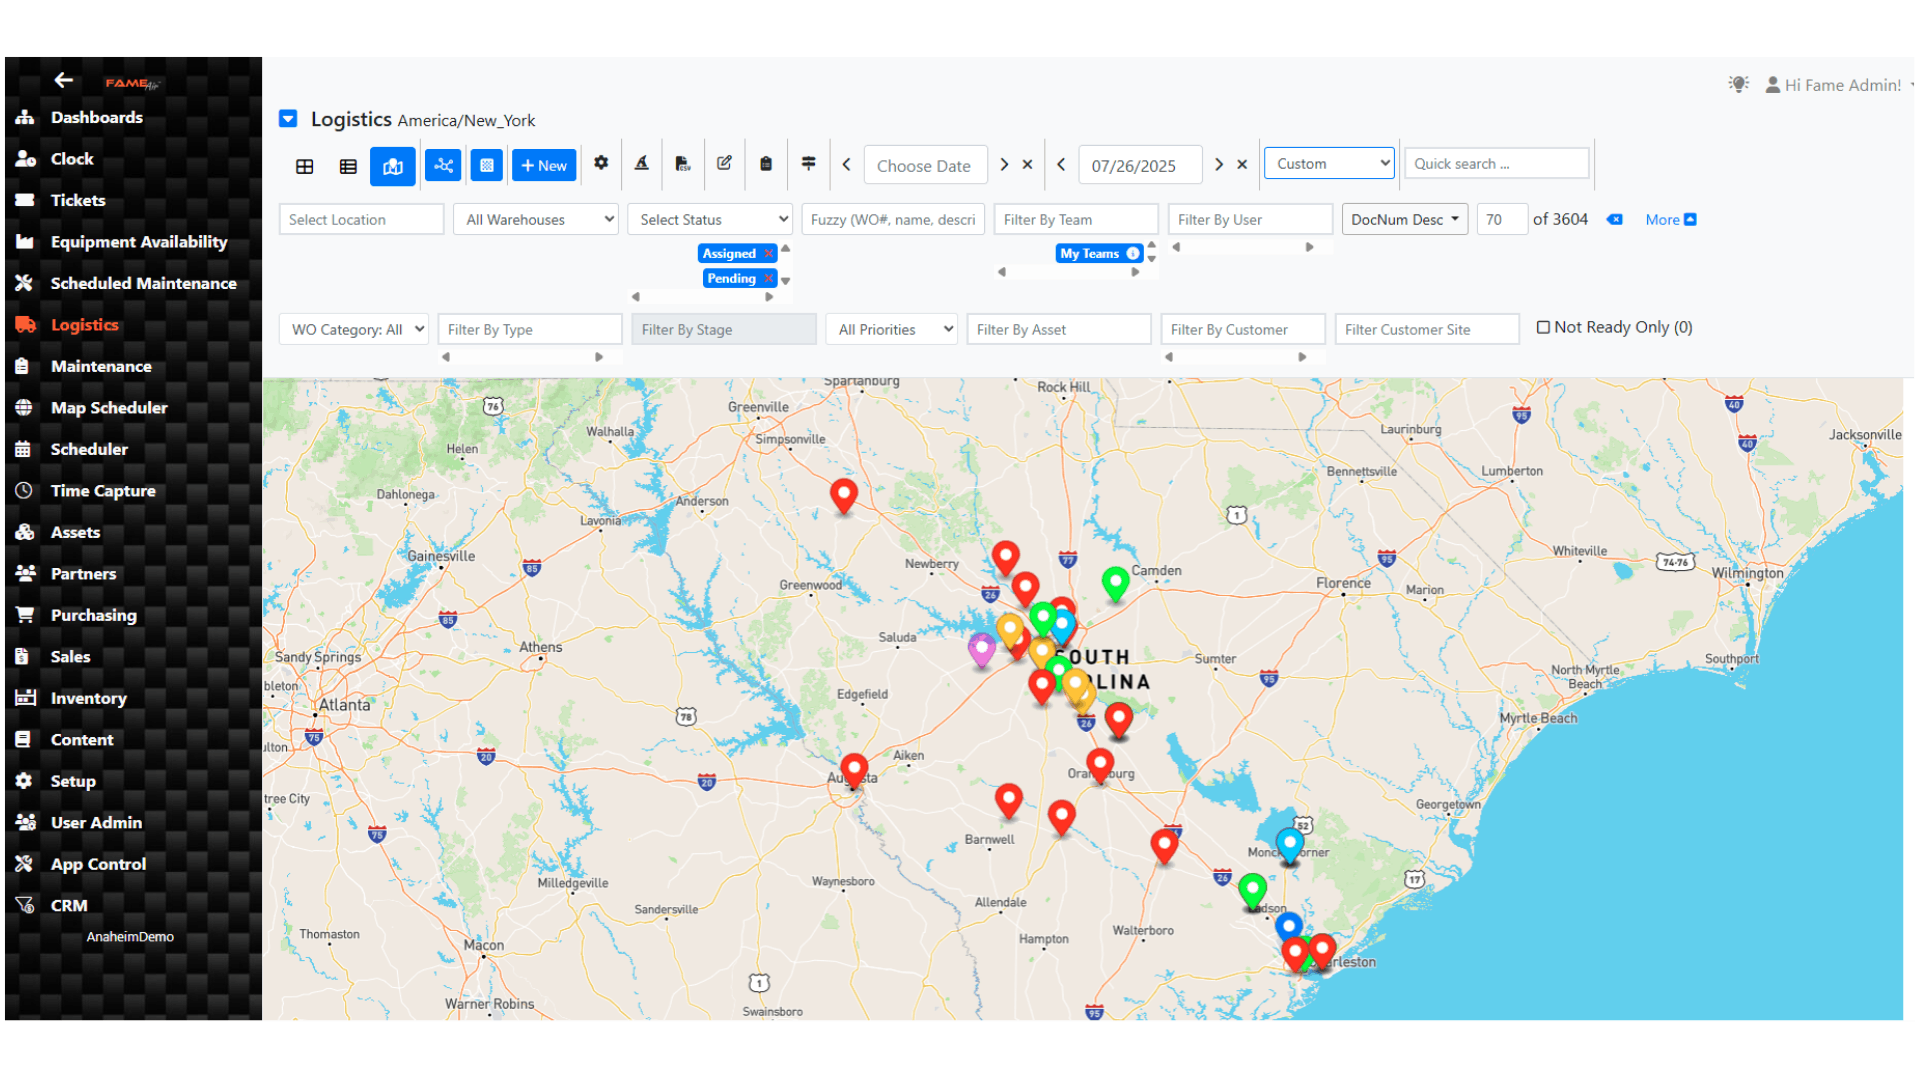Check the Not Ready Only checkbox
Image resolution: width=1920 pixels, height=1080 pixels.
coord(1543,327)
